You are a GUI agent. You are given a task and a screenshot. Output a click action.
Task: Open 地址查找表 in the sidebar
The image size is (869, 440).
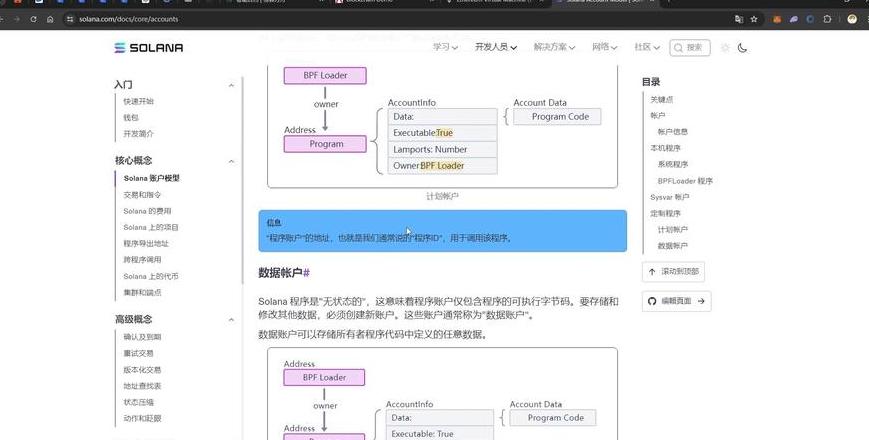(142, 386)
